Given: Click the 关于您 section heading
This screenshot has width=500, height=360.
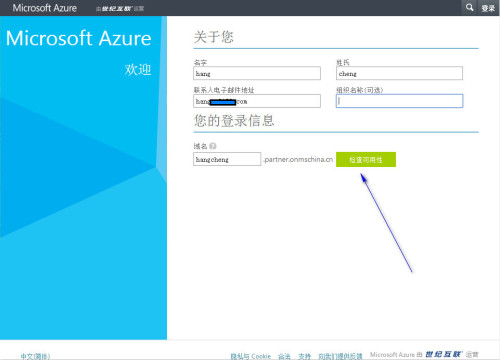Looking at the screenshot, I should point(214,37).
